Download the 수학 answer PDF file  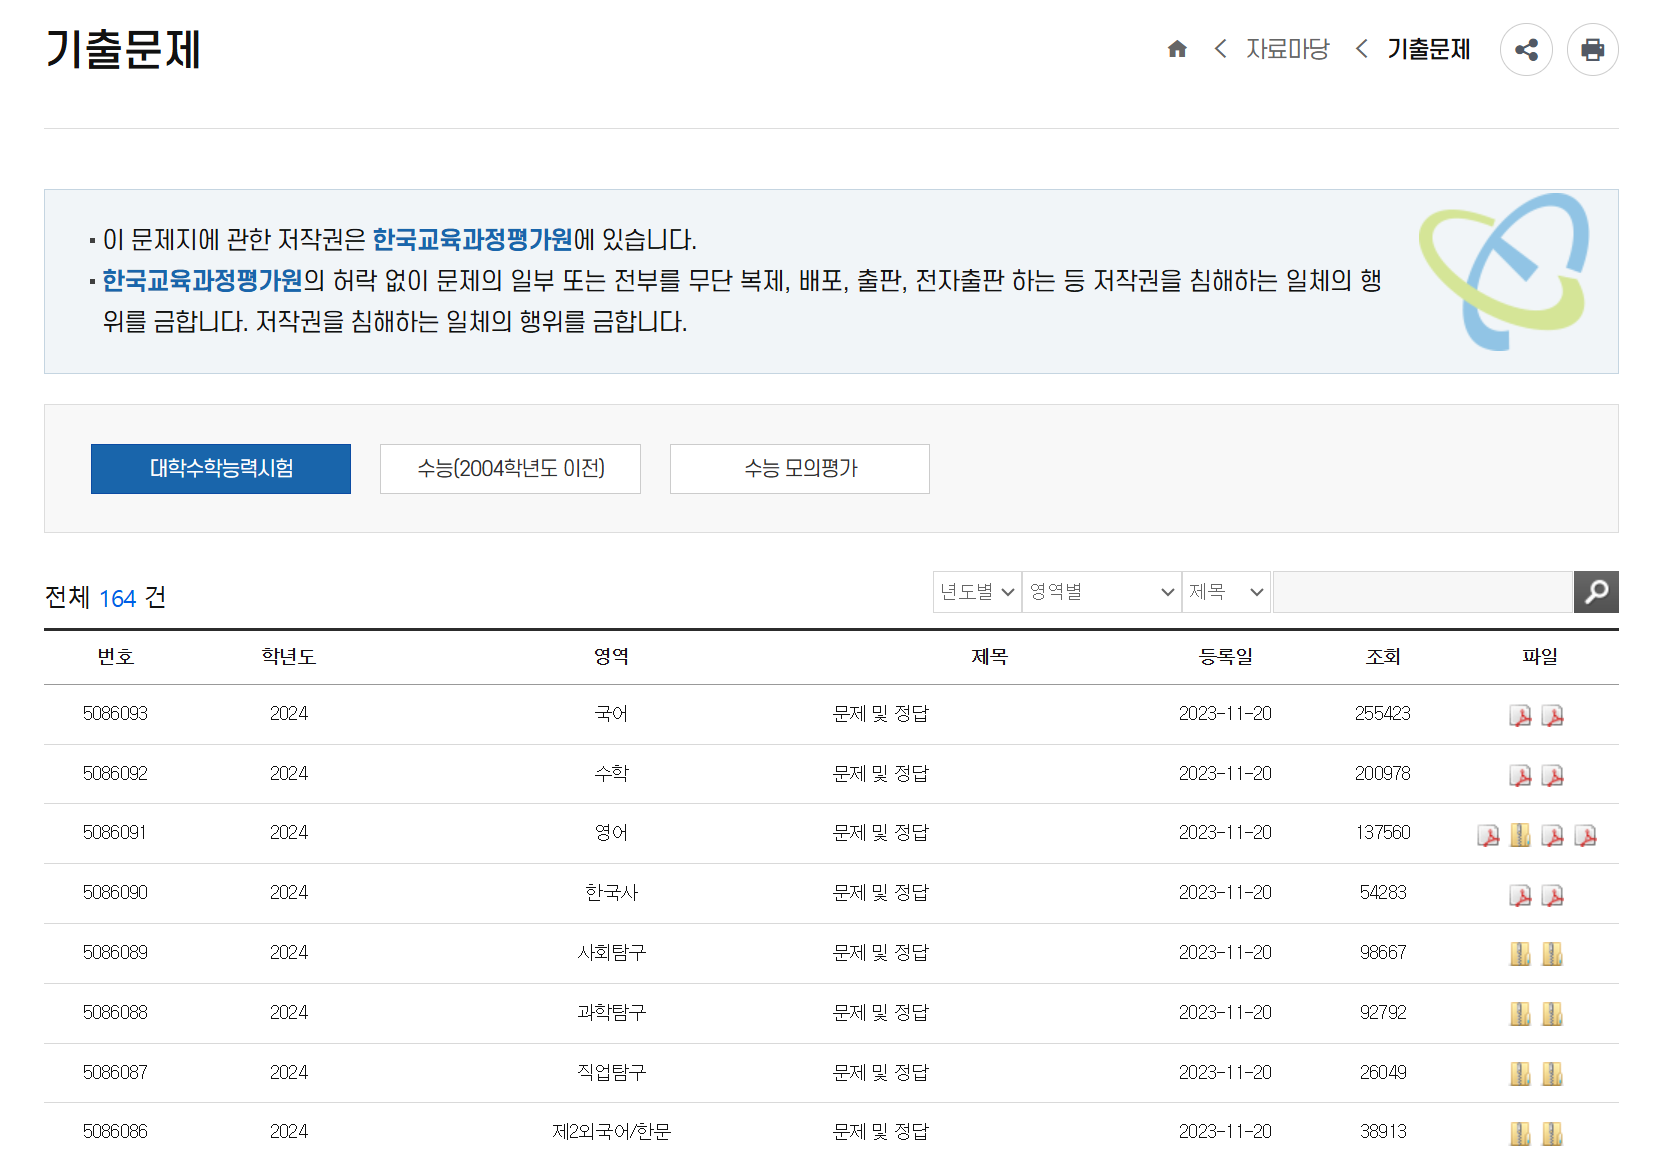[1552, 774]
